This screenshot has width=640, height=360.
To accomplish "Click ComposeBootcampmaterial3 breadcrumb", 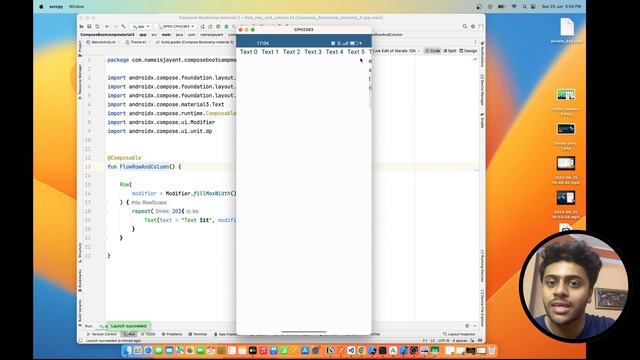I will 107,35.
